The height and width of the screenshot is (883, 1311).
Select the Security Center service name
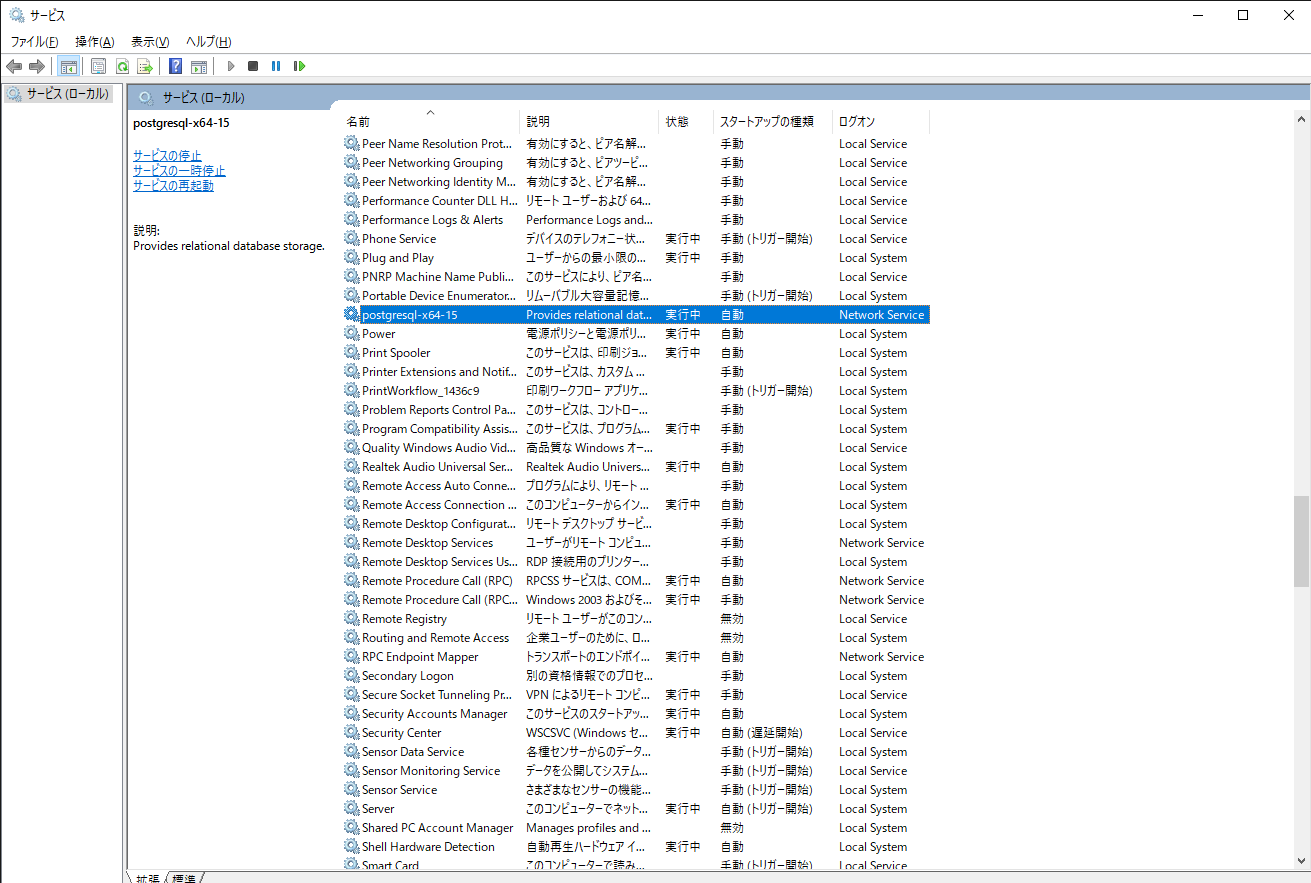click(x=402, y=732)
